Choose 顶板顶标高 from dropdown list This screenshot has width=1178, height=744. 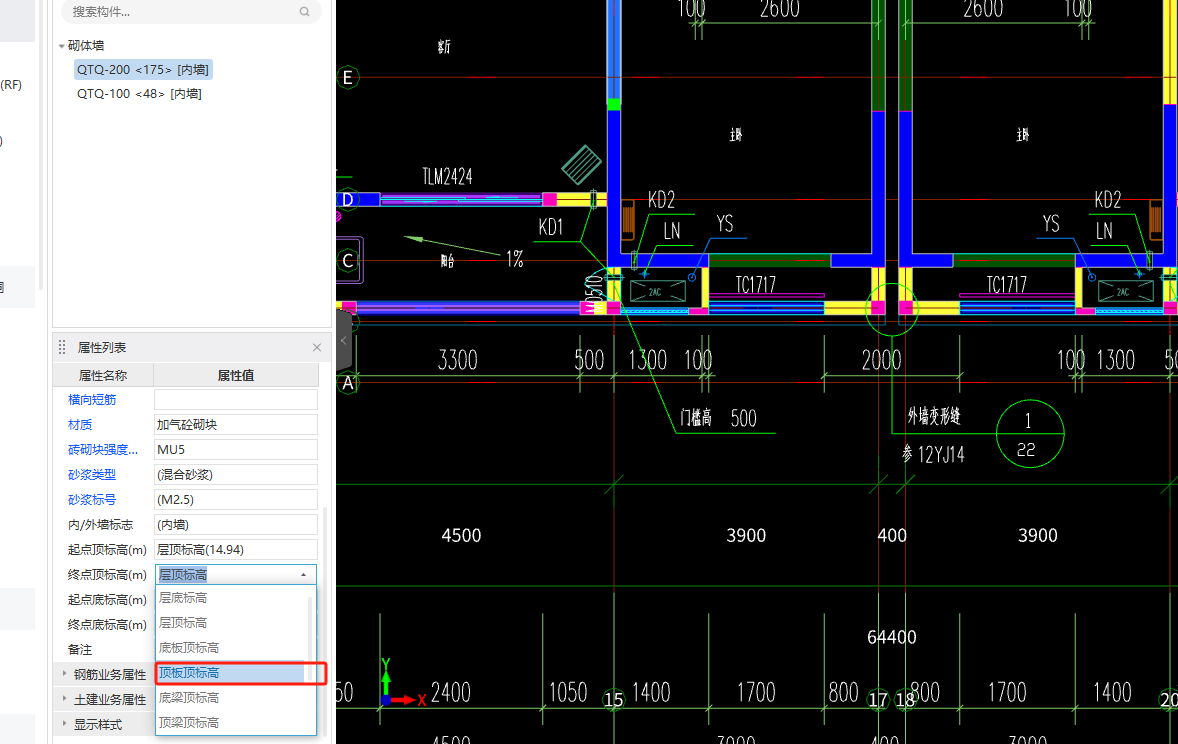click(x=231, y=673)
